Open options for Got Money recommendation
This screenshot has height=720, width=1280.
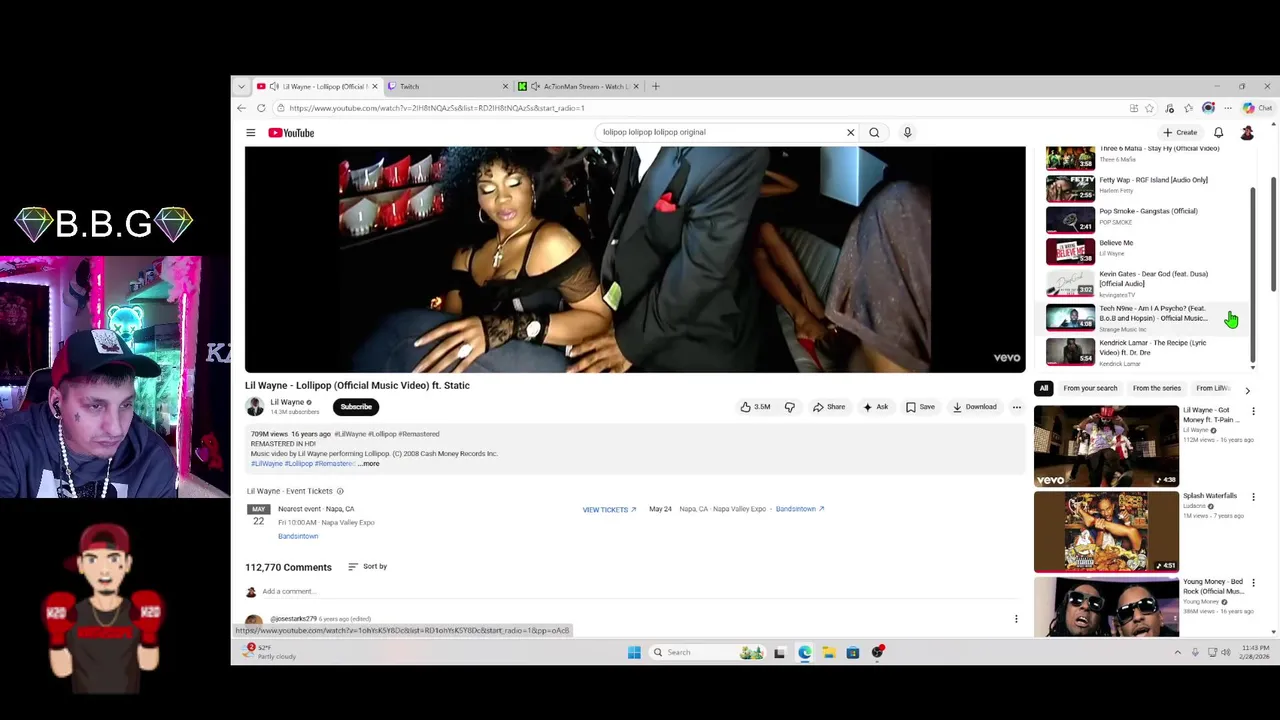1253,411
